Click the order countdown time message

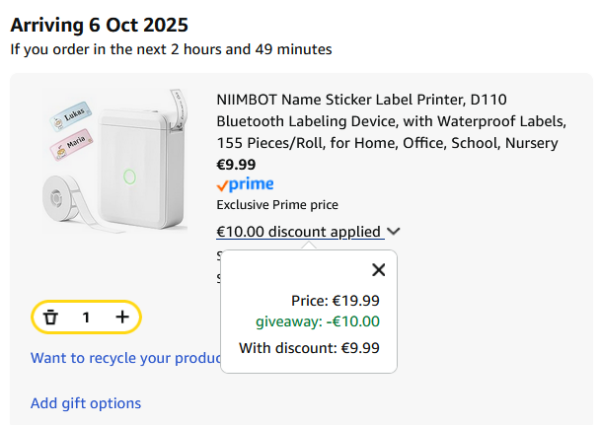click(171, 49)
